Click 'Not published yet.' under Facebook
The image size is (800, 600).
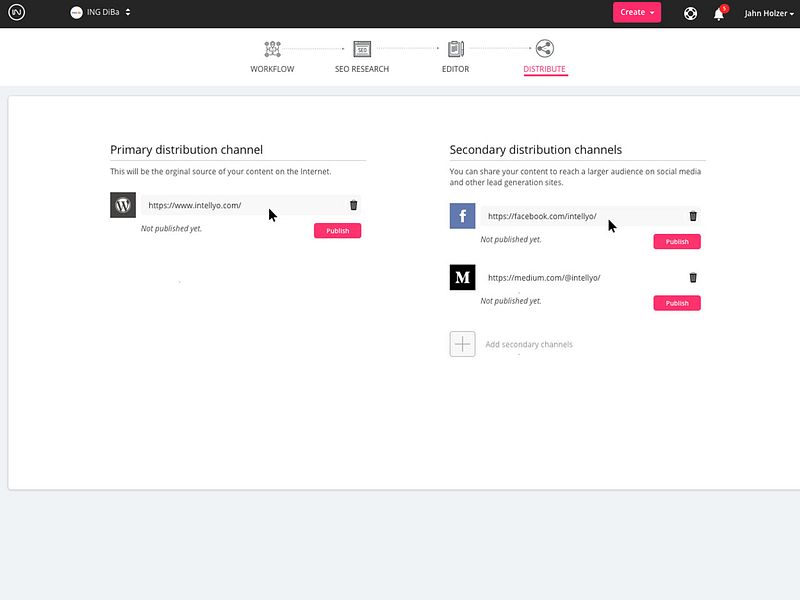pyautogui.click(x=511, y=239)
